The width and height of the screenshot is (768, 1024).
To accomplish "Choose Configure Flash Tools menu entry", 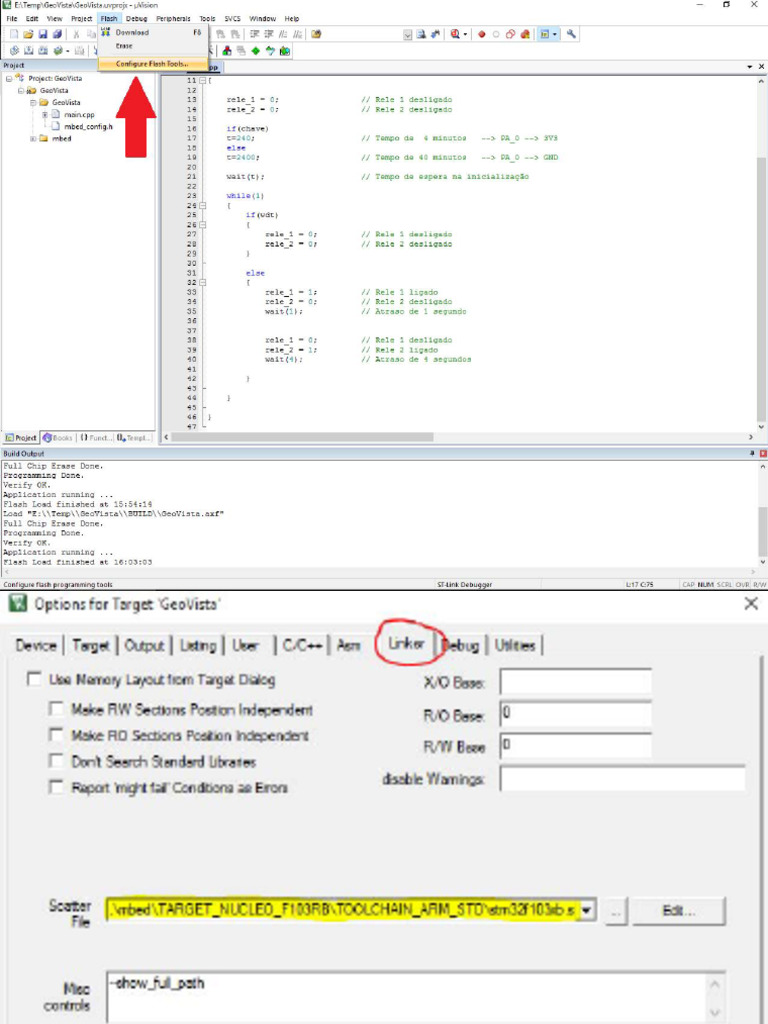I will point(153,64).
